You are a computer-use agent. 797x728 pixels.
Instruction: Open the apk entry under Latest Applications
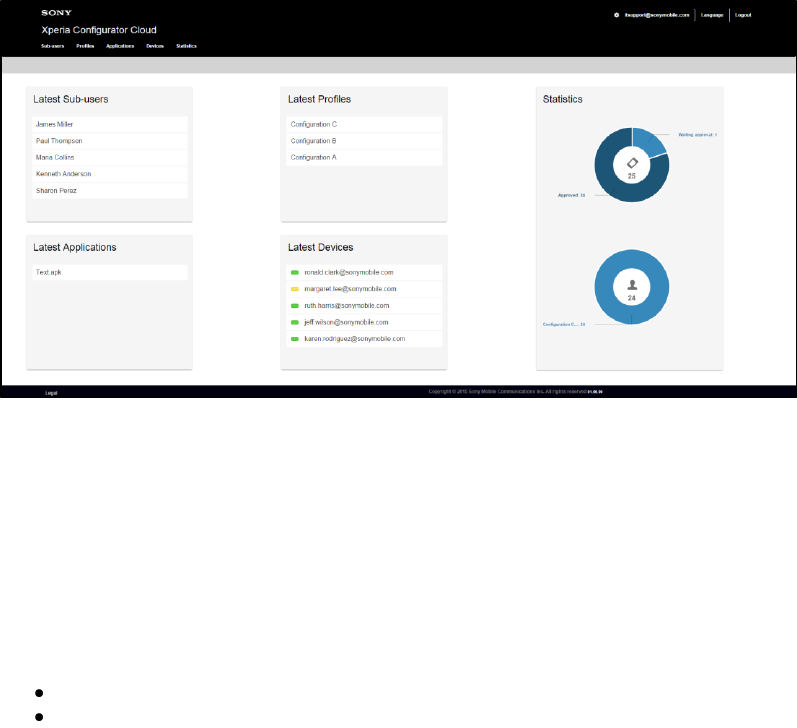tap(109, 272)
